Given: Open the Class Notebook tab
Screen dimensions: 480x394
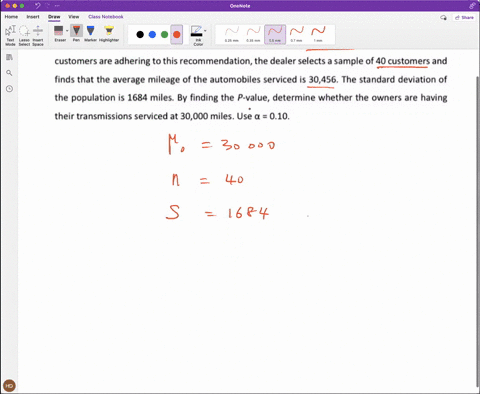Looking at the screenshot, I should (106, 17).
